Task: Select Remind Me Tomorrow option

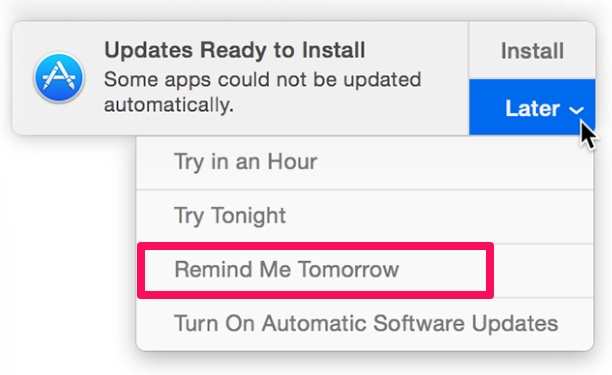Action: click(x=365, y=270)
